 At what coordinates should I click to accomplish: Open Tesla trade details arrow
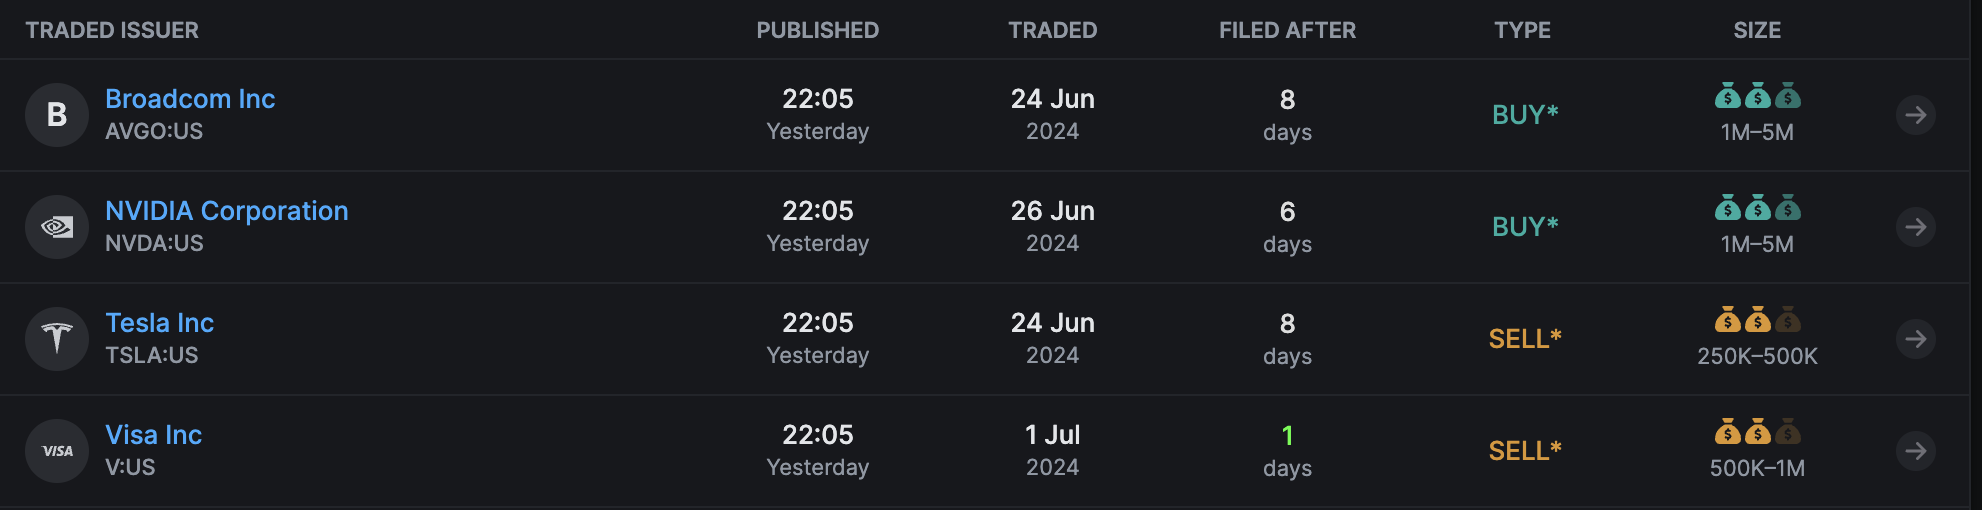coord(1915,339)
